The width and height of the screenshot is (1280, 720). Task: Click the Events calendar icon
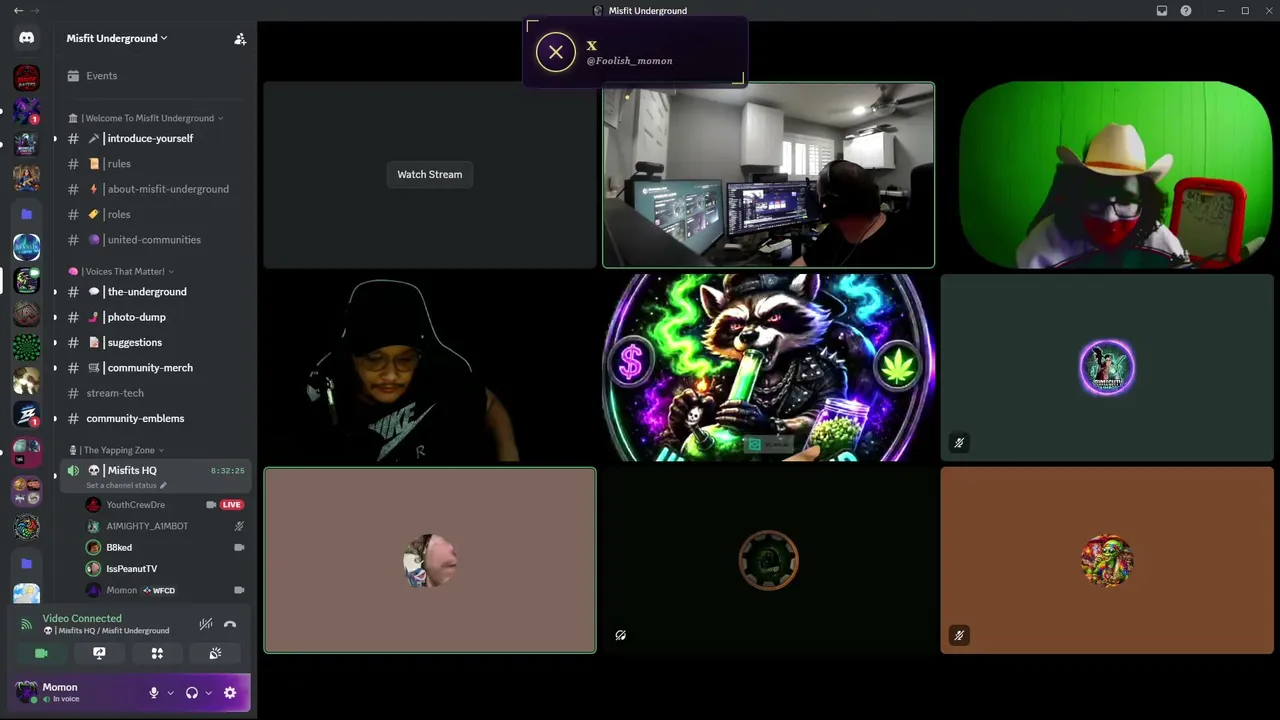pyautogui.click(x=73, y=76)
